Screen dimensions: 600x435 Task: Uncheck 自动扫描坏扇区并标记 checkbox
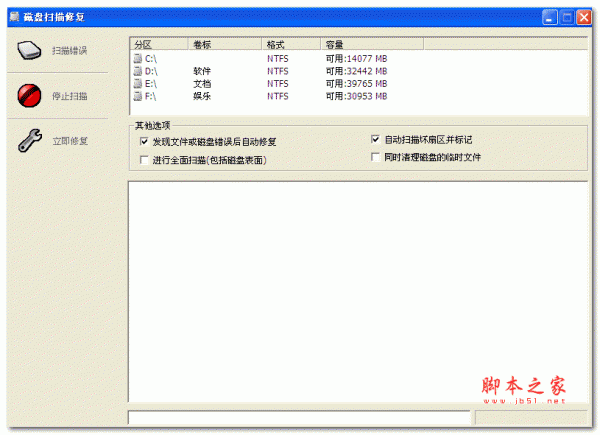click(375, 139)
